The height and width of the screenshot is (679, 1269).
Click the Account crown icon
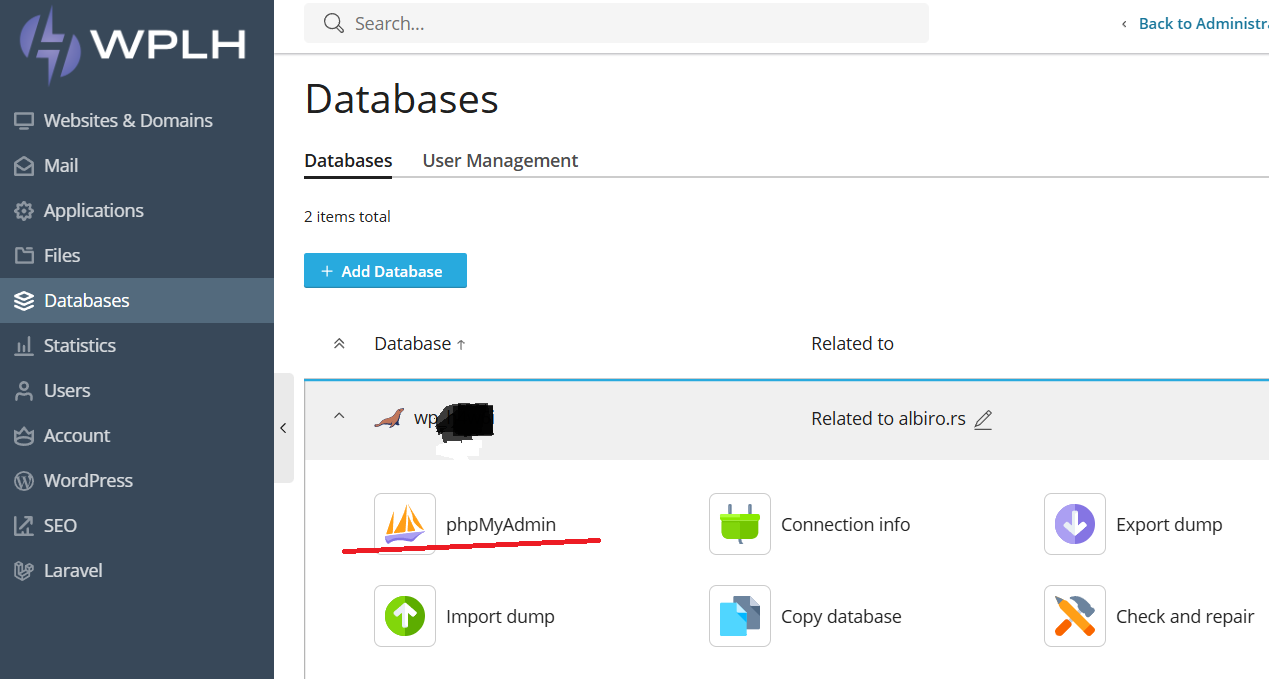click(24, 436)
